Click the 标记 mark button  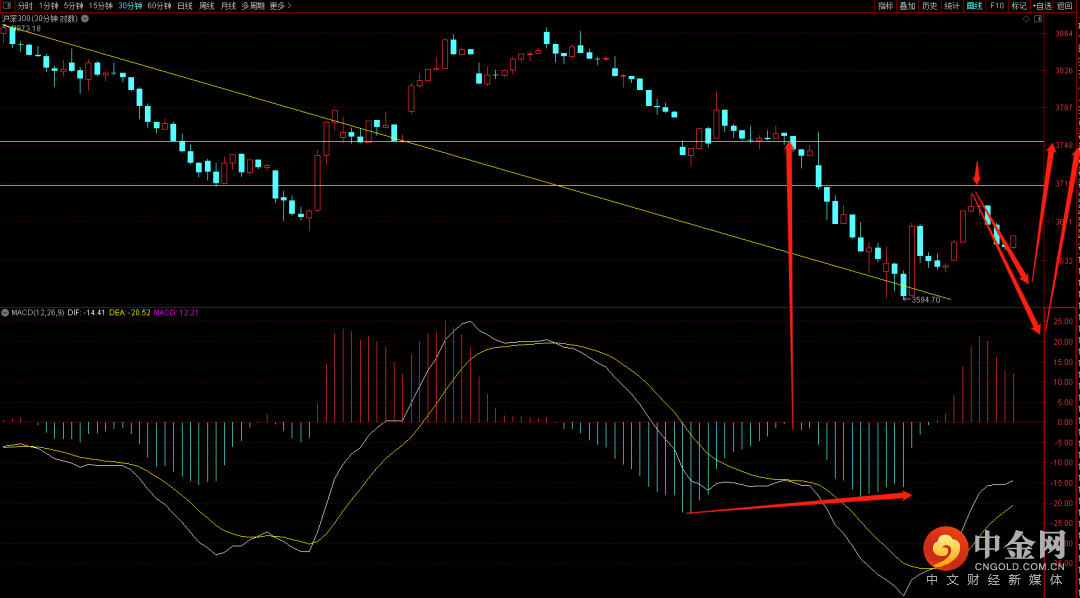(x=1019, y=6)
